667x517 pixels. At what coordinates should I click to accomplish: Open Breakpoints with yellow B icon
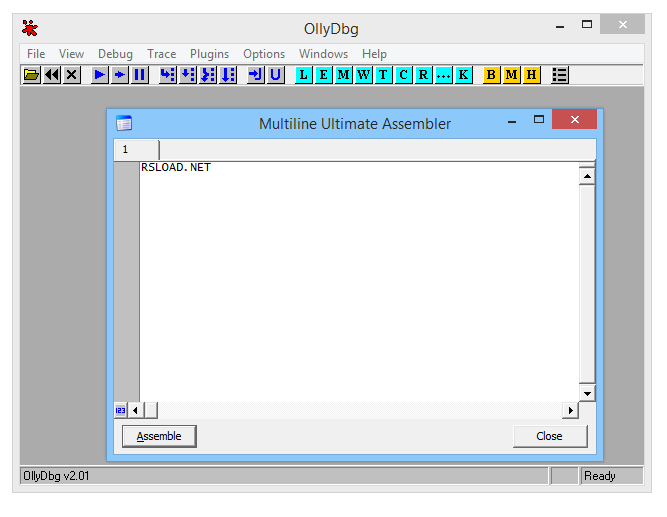pos(491,75)
